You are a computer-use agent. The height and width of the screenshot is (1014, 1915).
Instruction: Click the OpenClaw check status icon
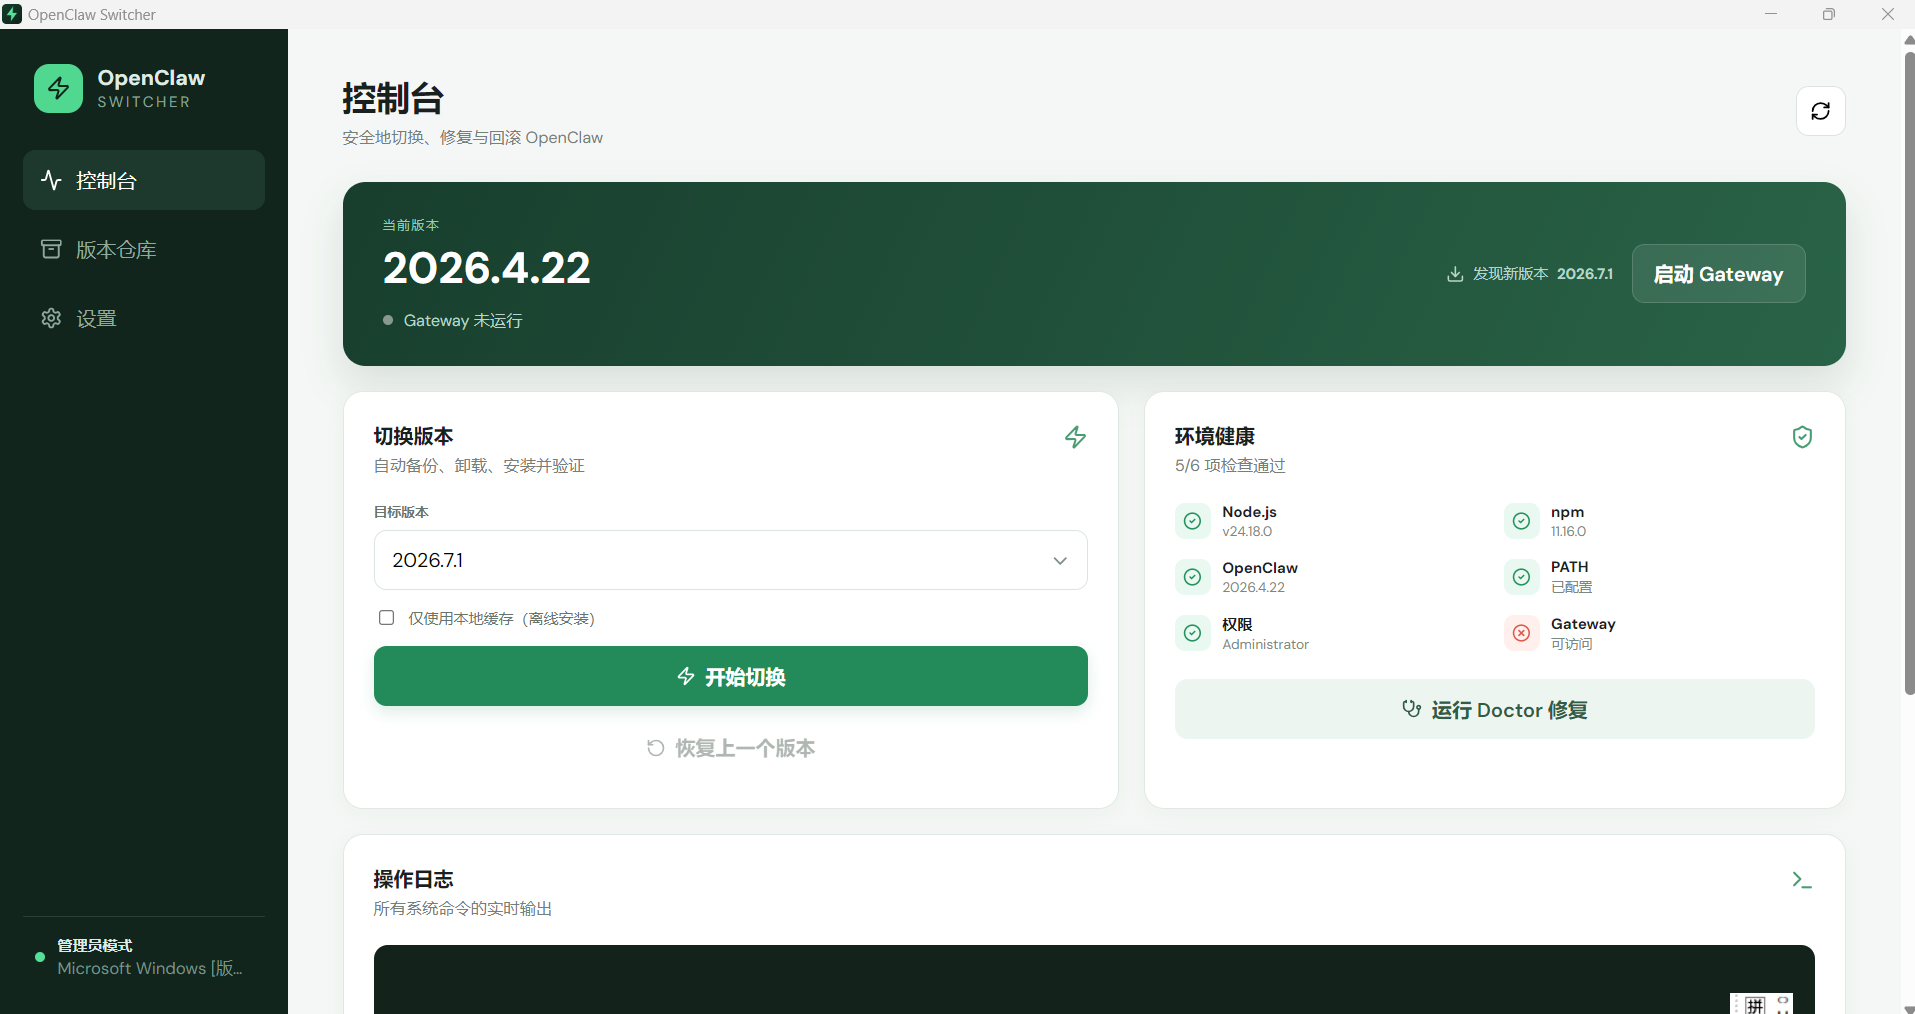coord(1192,577)
